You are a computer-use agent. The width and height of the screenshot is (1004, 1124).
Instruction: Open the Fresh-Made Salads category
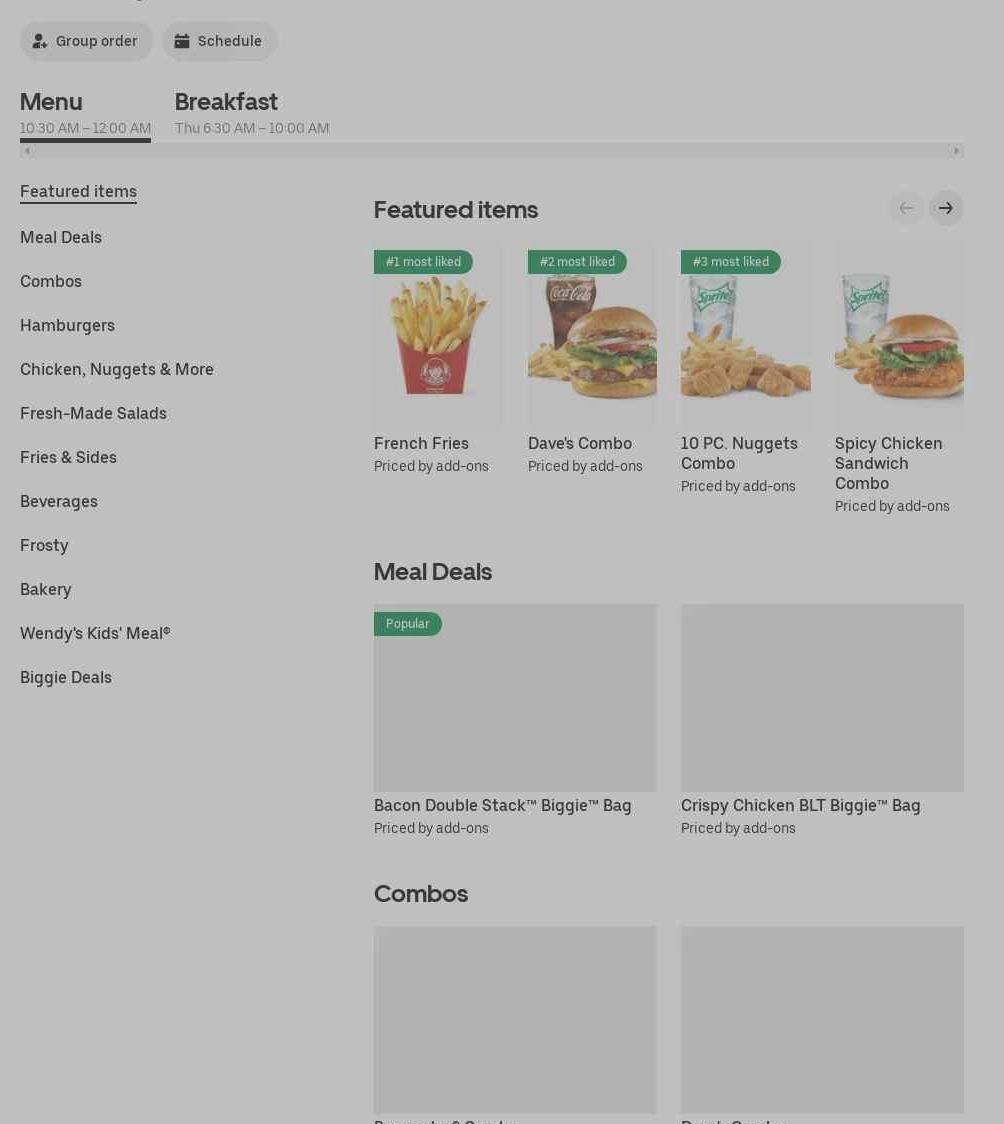(93, 414)
